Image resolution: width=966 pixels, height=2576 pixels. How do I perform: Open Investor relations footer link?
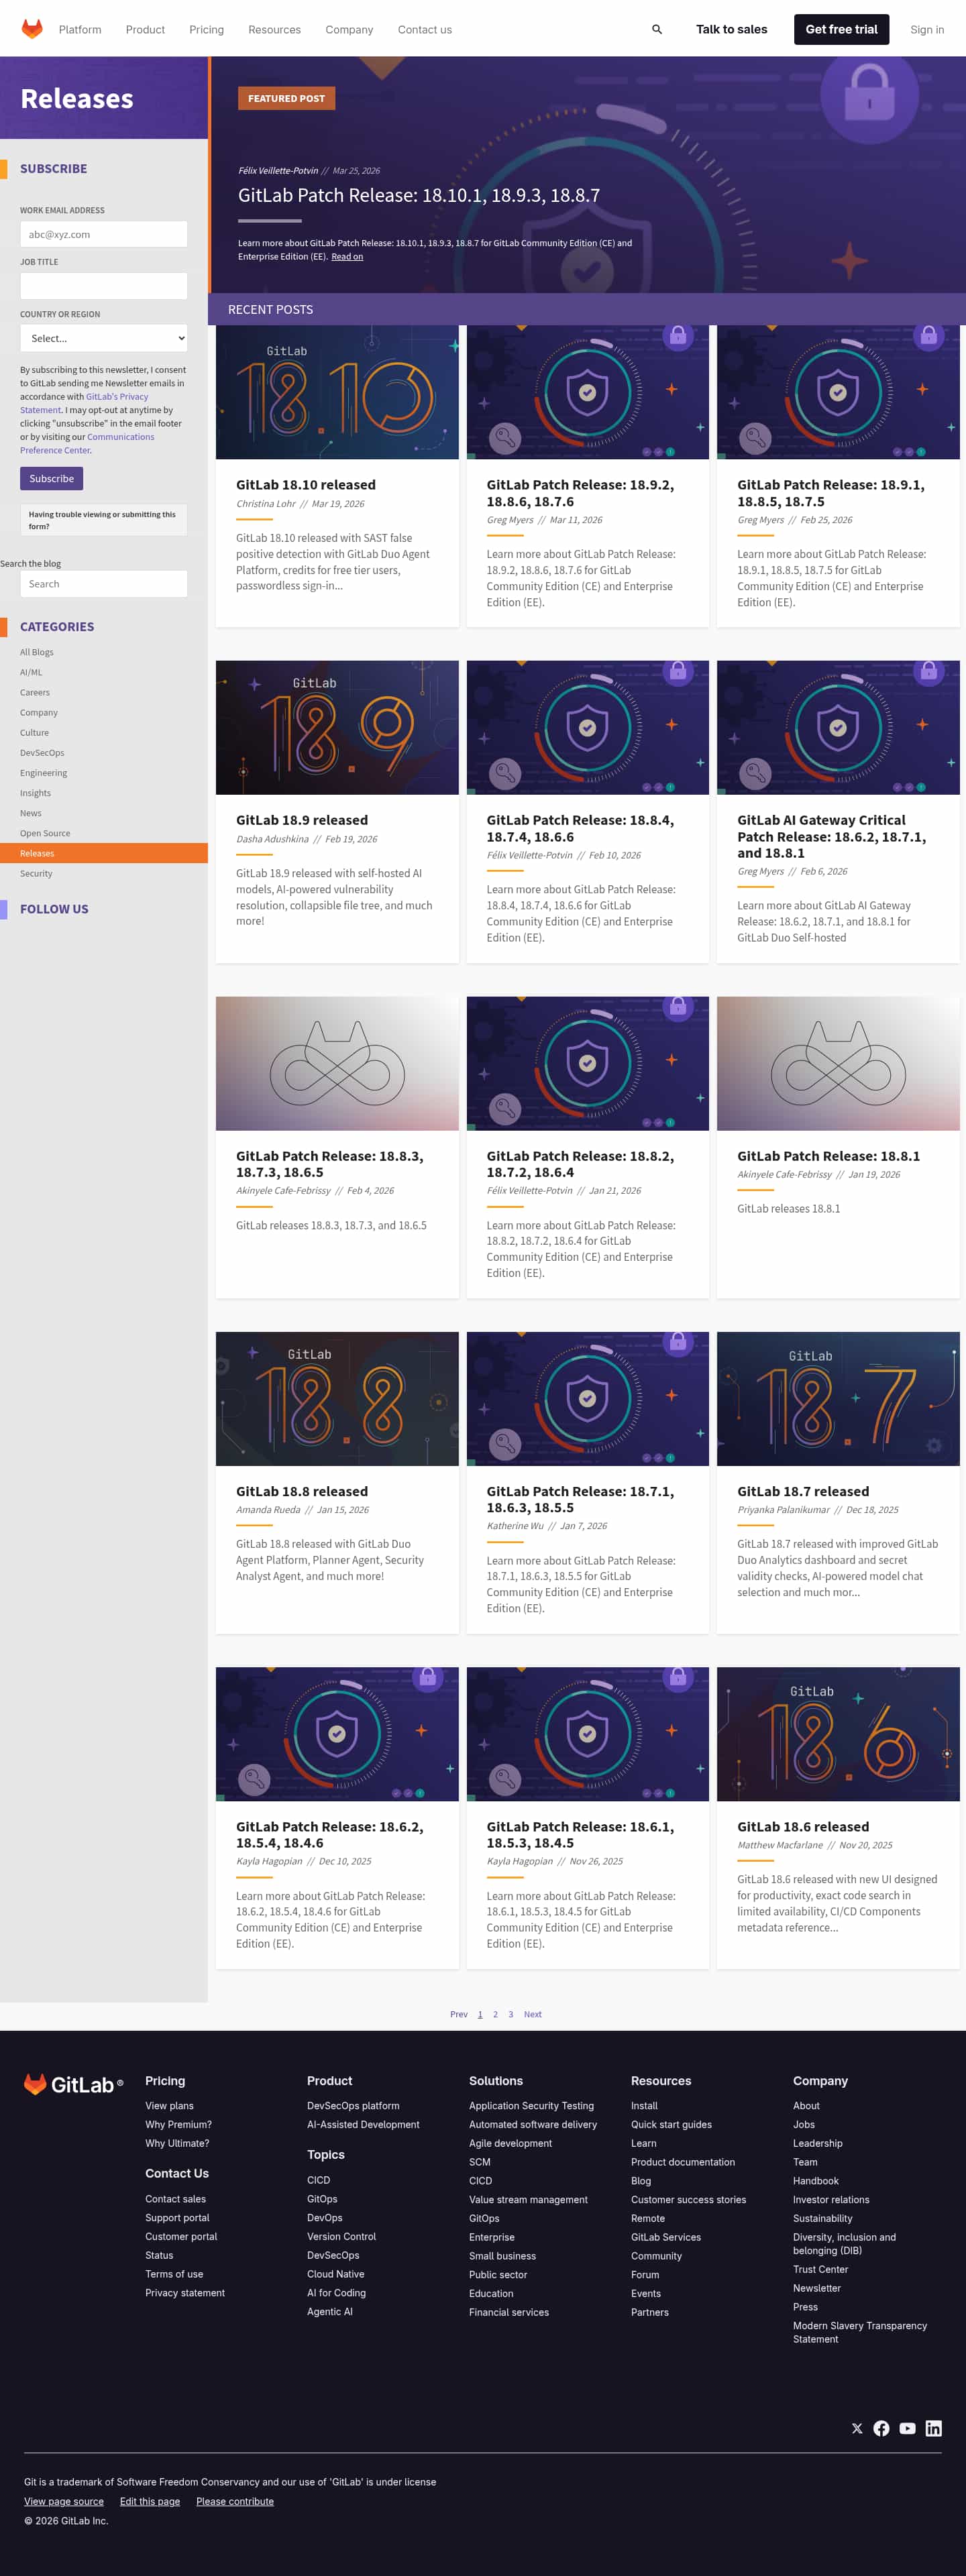[x=831, y=2199]
